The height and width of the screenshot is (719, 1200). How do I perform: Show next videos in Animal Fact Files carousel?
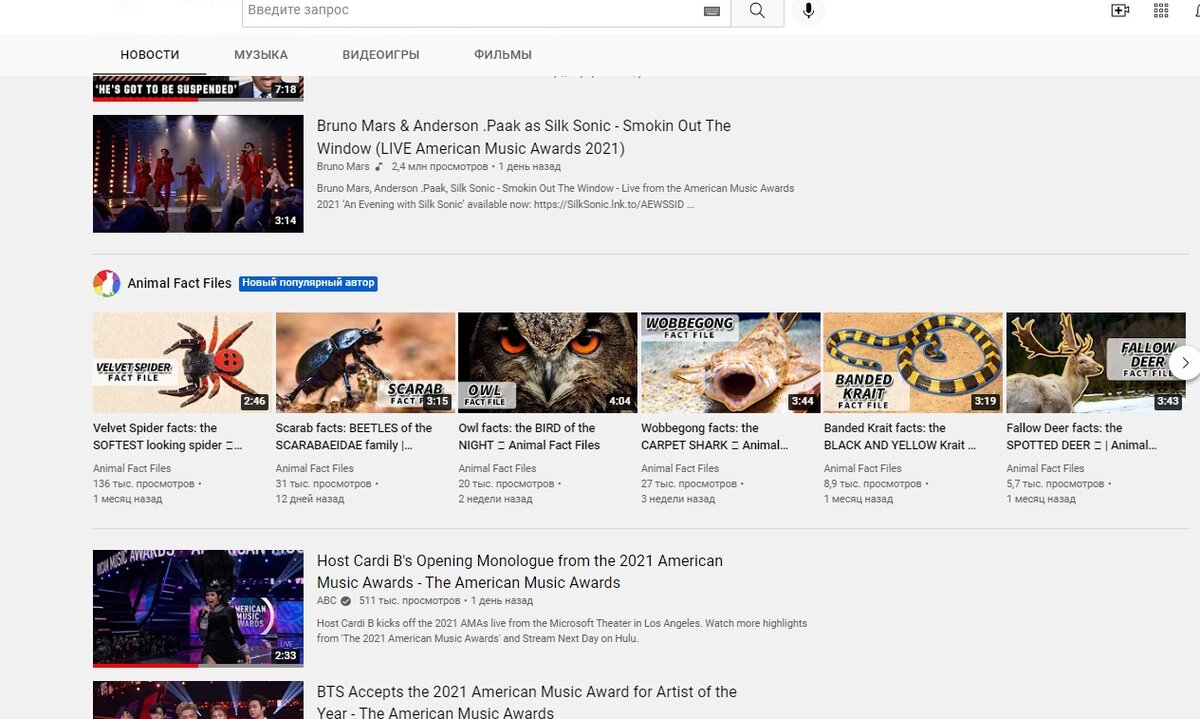pyautogui.click(x=1185, y=363)
